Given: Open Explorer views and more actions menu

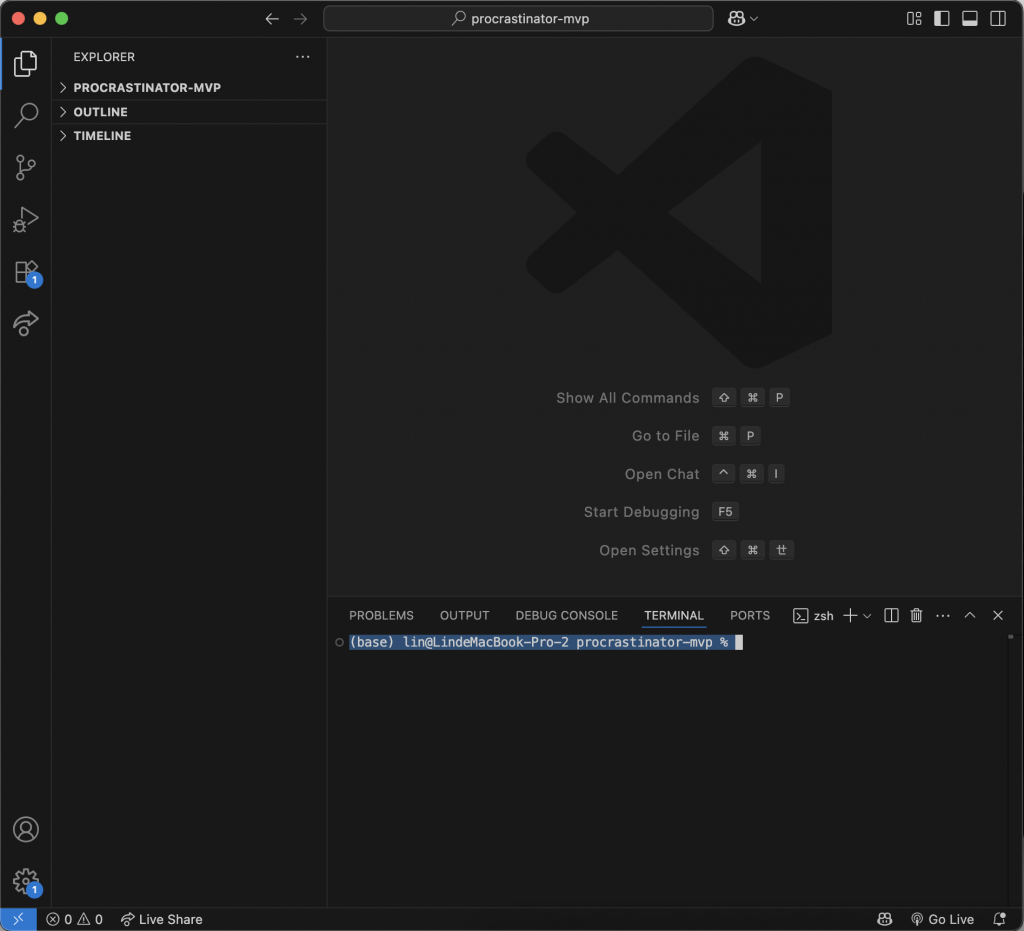Looking at the screenshot, I should tap(302, 57).
